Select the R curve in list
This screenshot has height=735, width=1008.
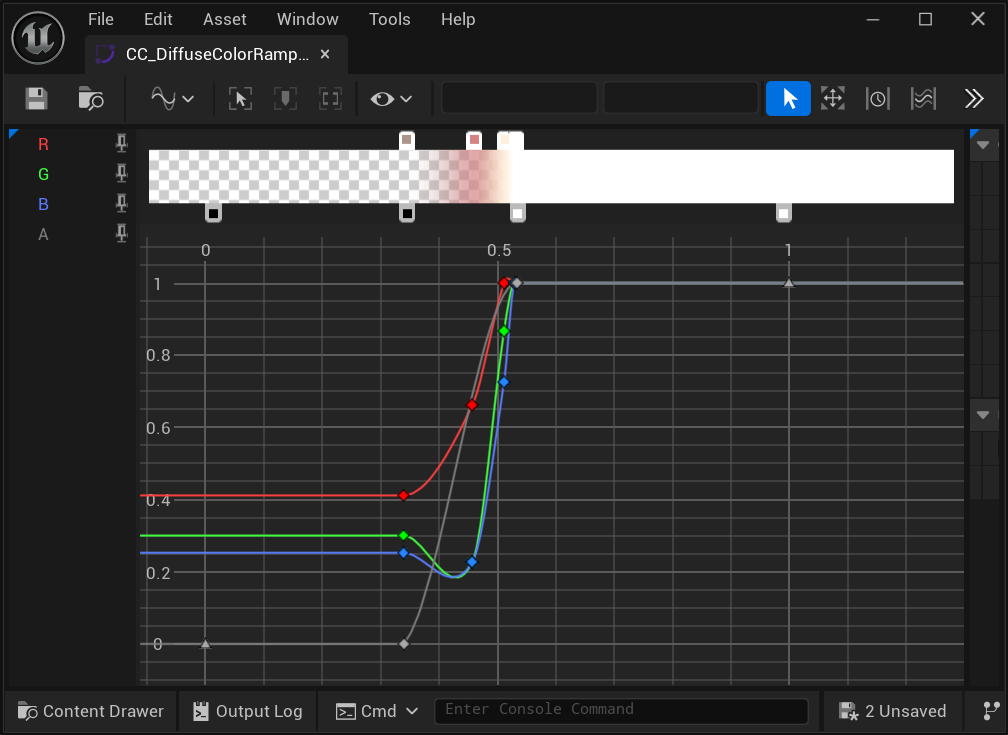tap(43, 144)
